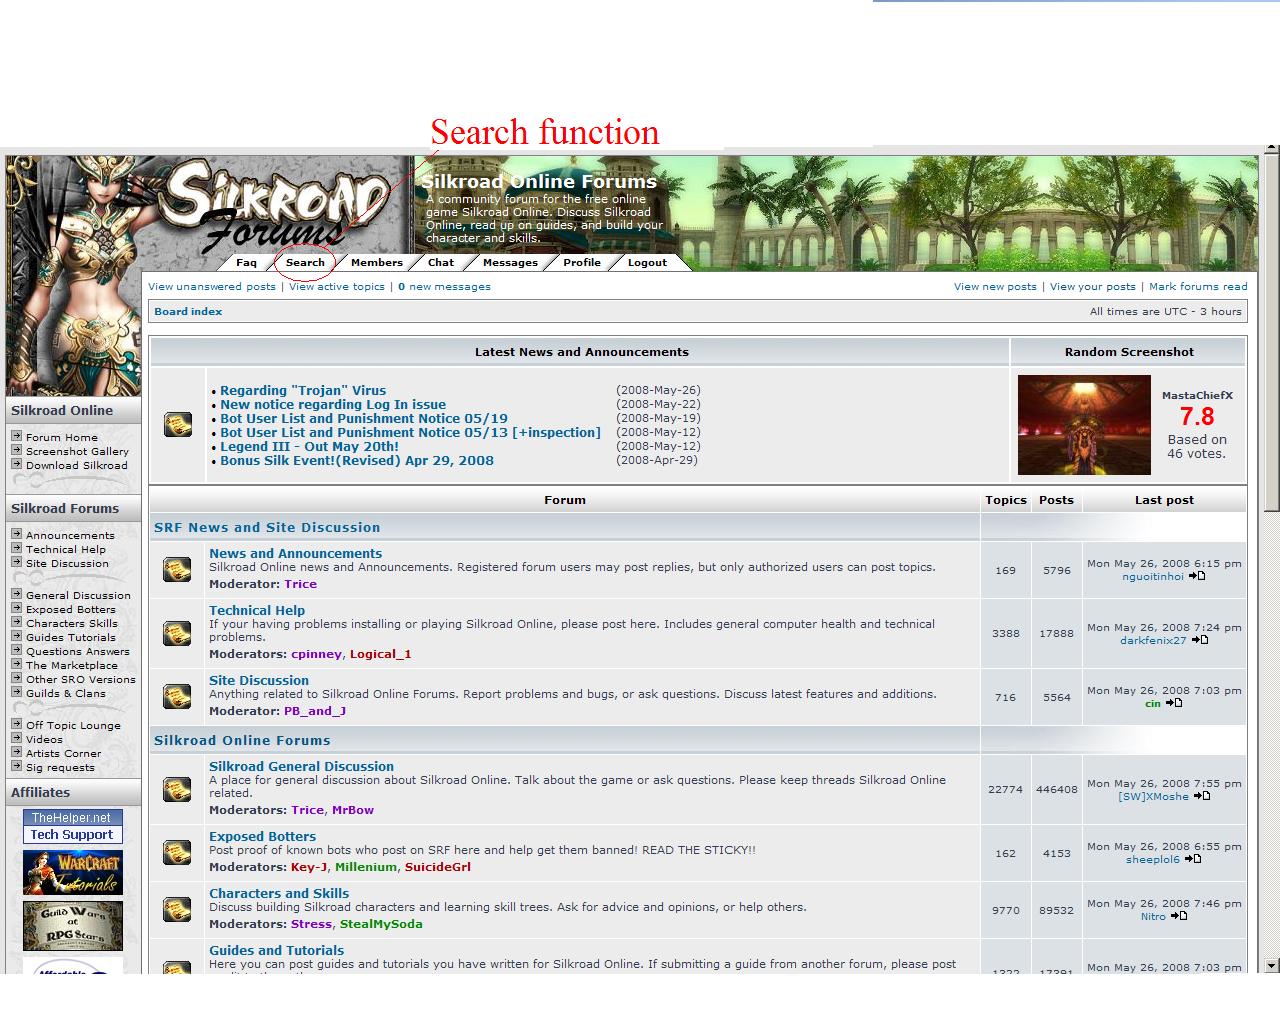Open the Search tab in the navigation bar

[x=305, y=262]
